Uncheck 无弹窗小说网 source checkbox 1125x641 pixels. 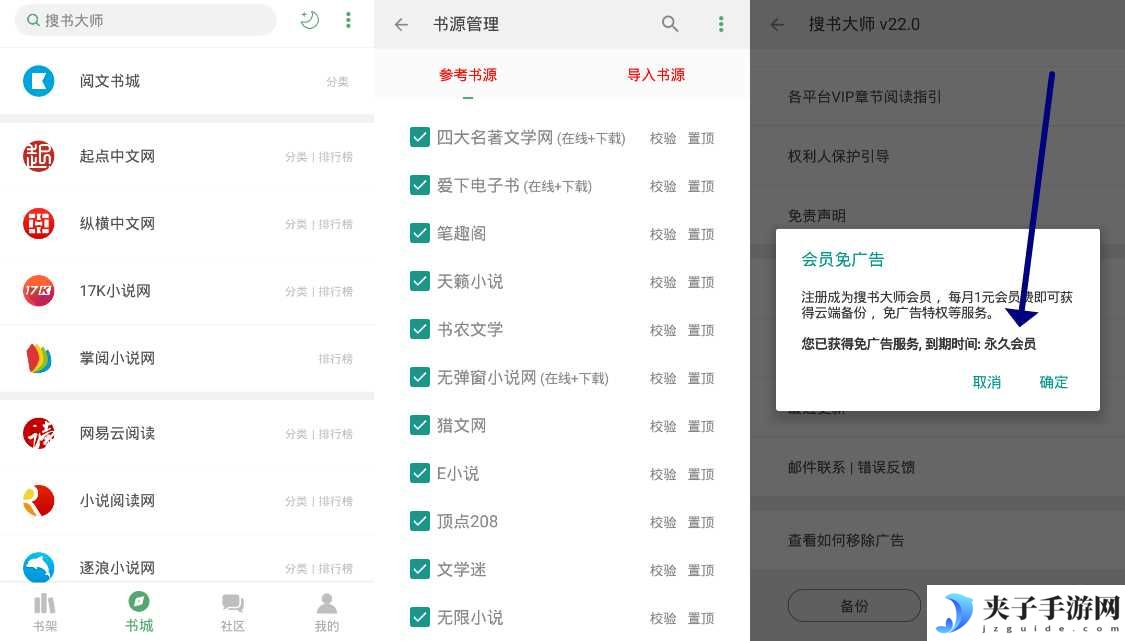click(420, 378)
